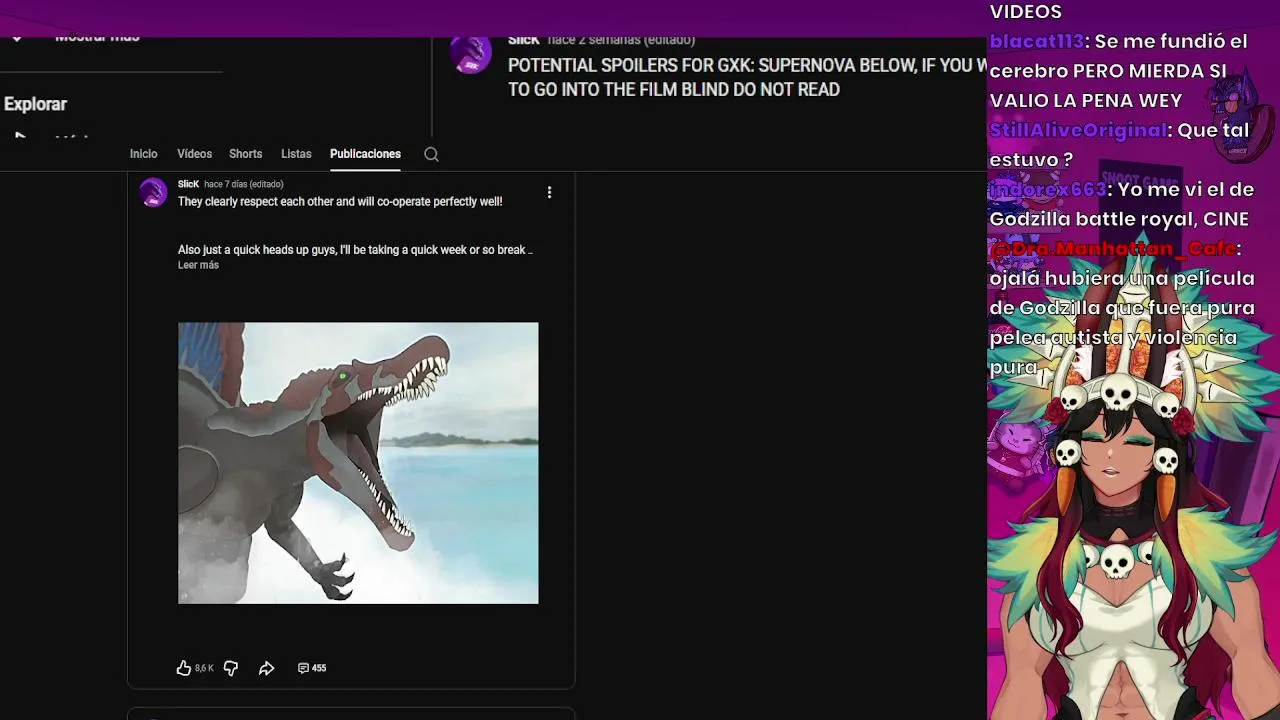
Task: Share the spinosaurus post
Action: point(266,668)
